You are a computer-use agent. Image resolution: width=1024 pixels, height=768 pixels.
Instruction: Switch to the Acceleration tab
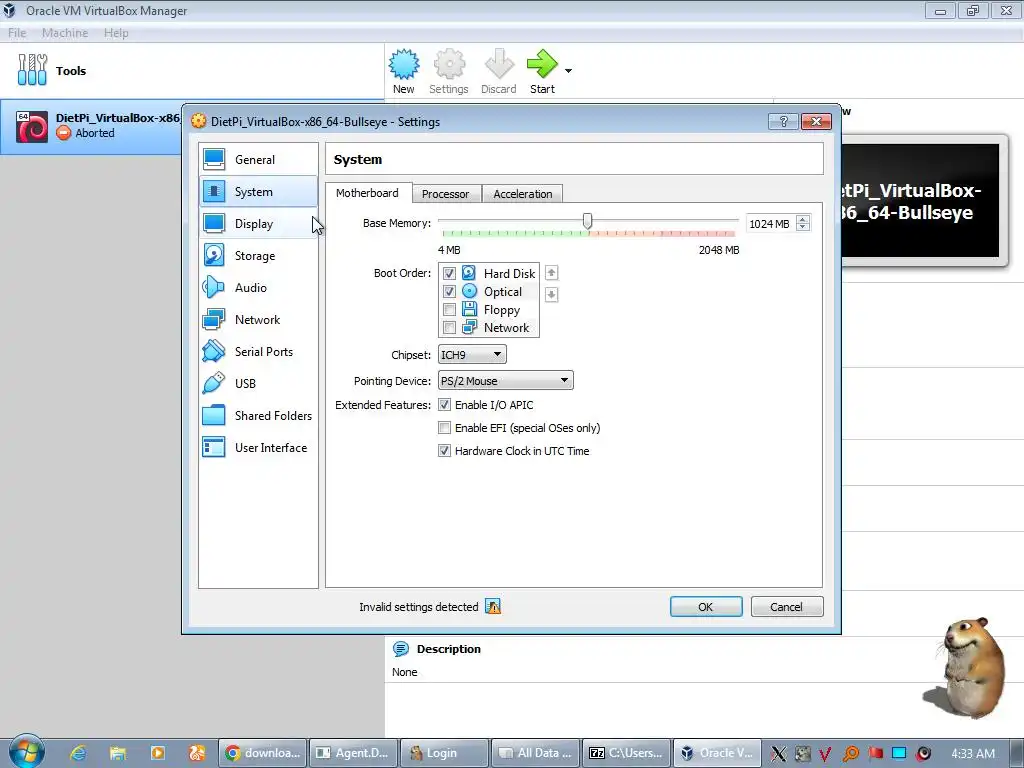[x=522, y=194]
